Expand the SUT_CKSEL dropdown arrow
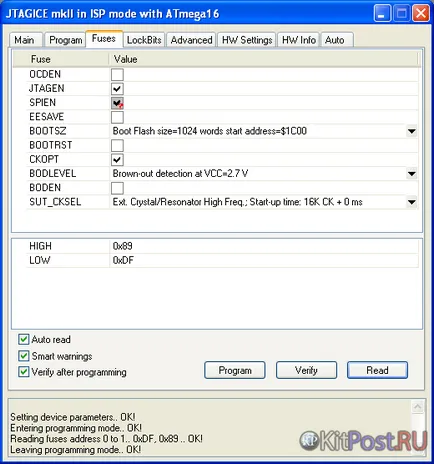The image size is (434, 464). coord(412,202)
